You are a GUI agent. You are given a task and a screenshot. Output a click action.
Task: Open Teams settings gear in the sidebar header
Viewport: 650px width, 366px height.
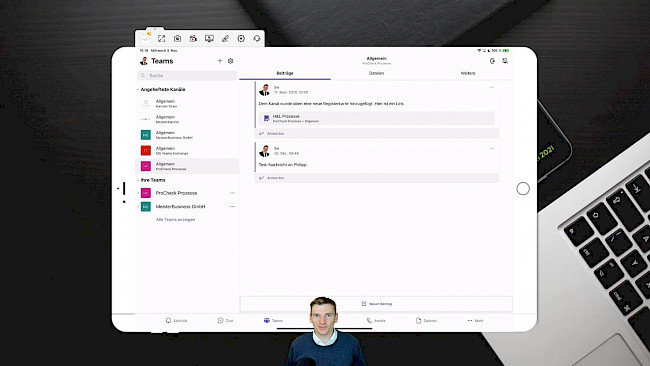[x=230, y=61]
